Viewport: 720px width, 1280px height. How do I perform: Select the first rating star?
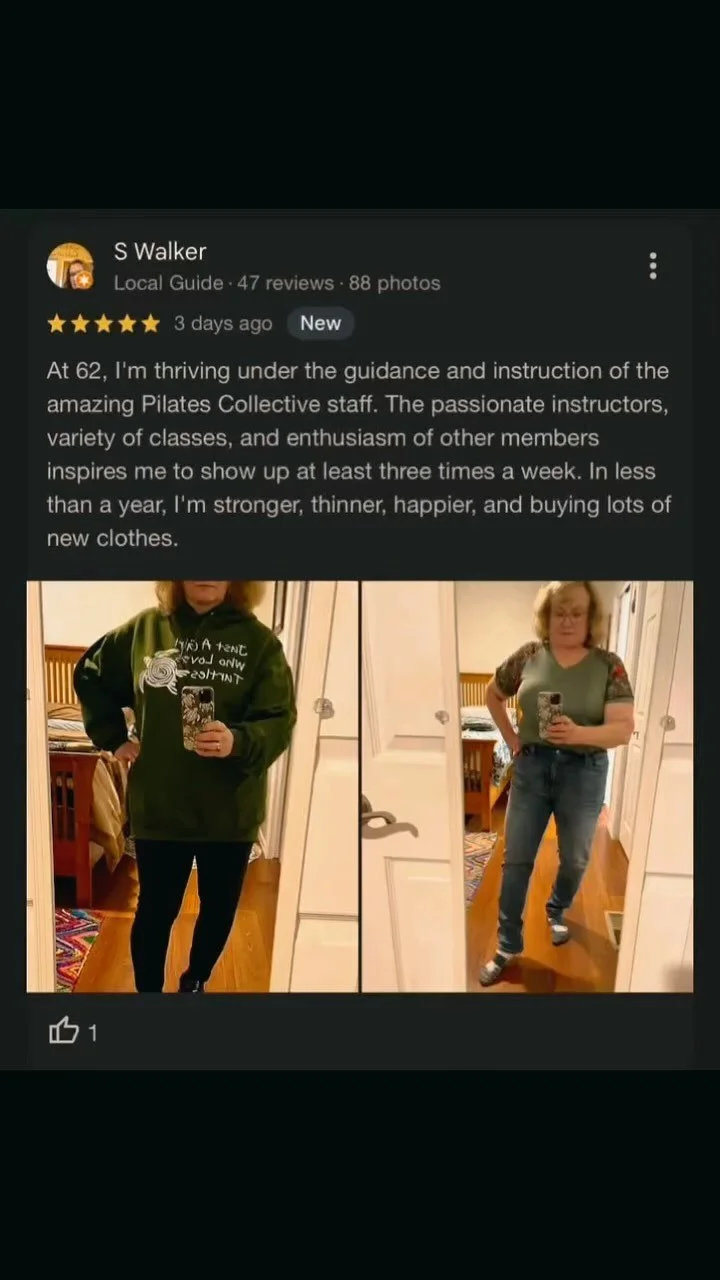(56, 323)
